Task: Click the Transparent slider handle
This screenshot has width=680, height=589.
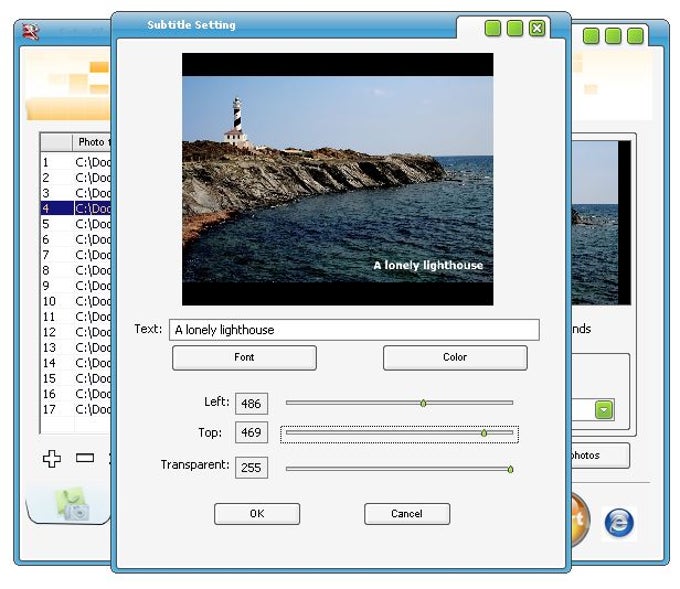Action: (510, 469)
